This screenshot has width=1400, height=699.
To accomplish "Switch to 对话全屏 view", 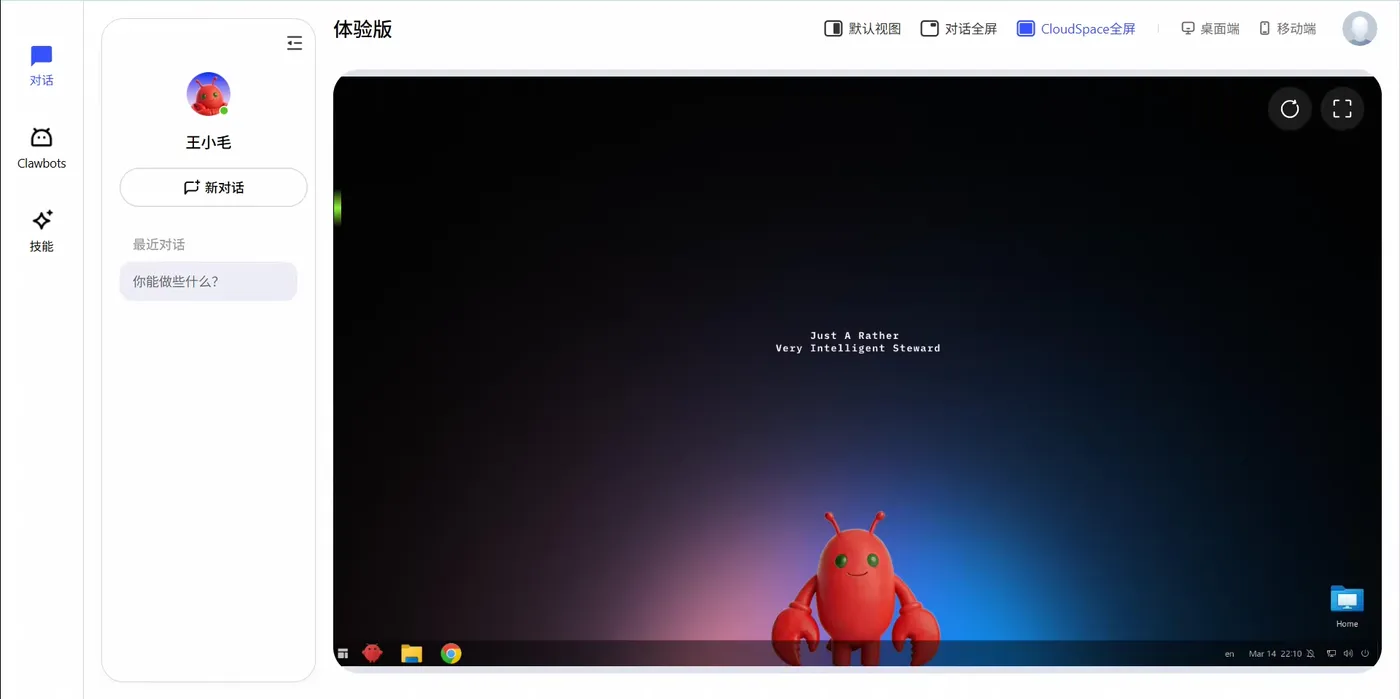I will click(958, 29).
